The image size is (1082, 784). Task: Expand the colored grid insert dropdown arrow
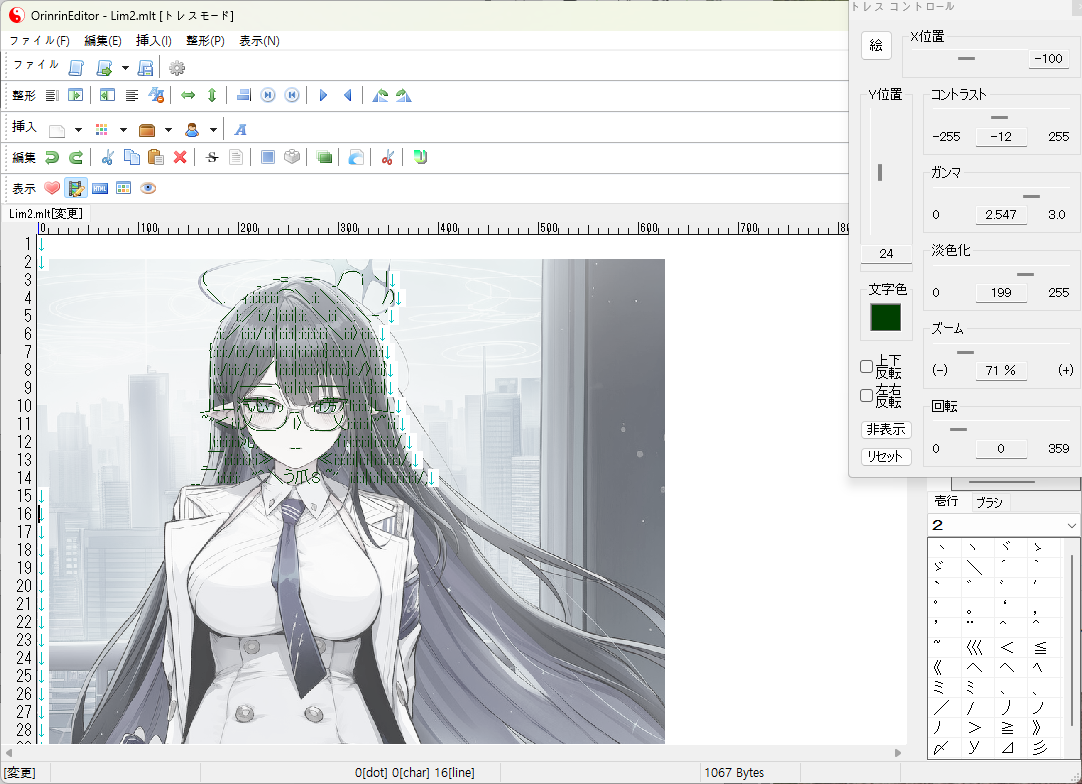point(123,130)
